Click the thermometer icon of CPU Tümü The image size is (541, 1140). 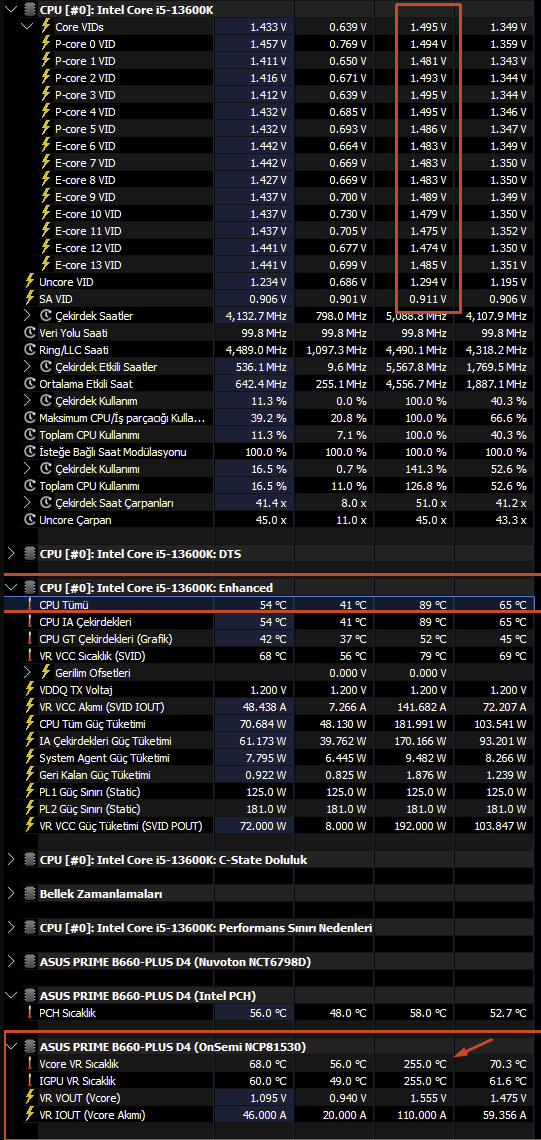[30, 605]
